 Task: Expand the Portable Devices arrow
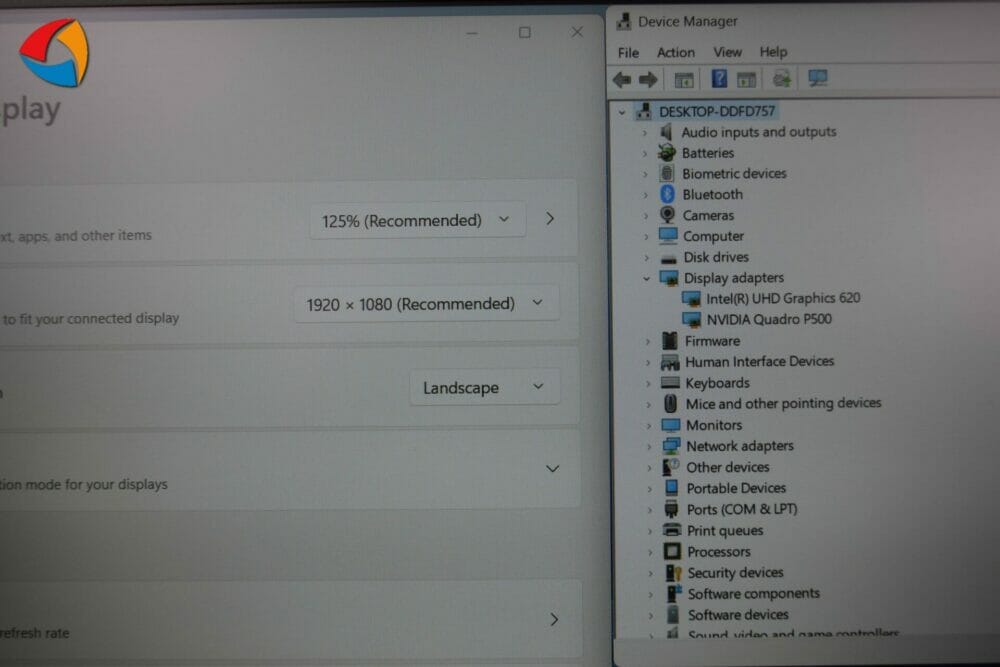(x=649, y=489)
